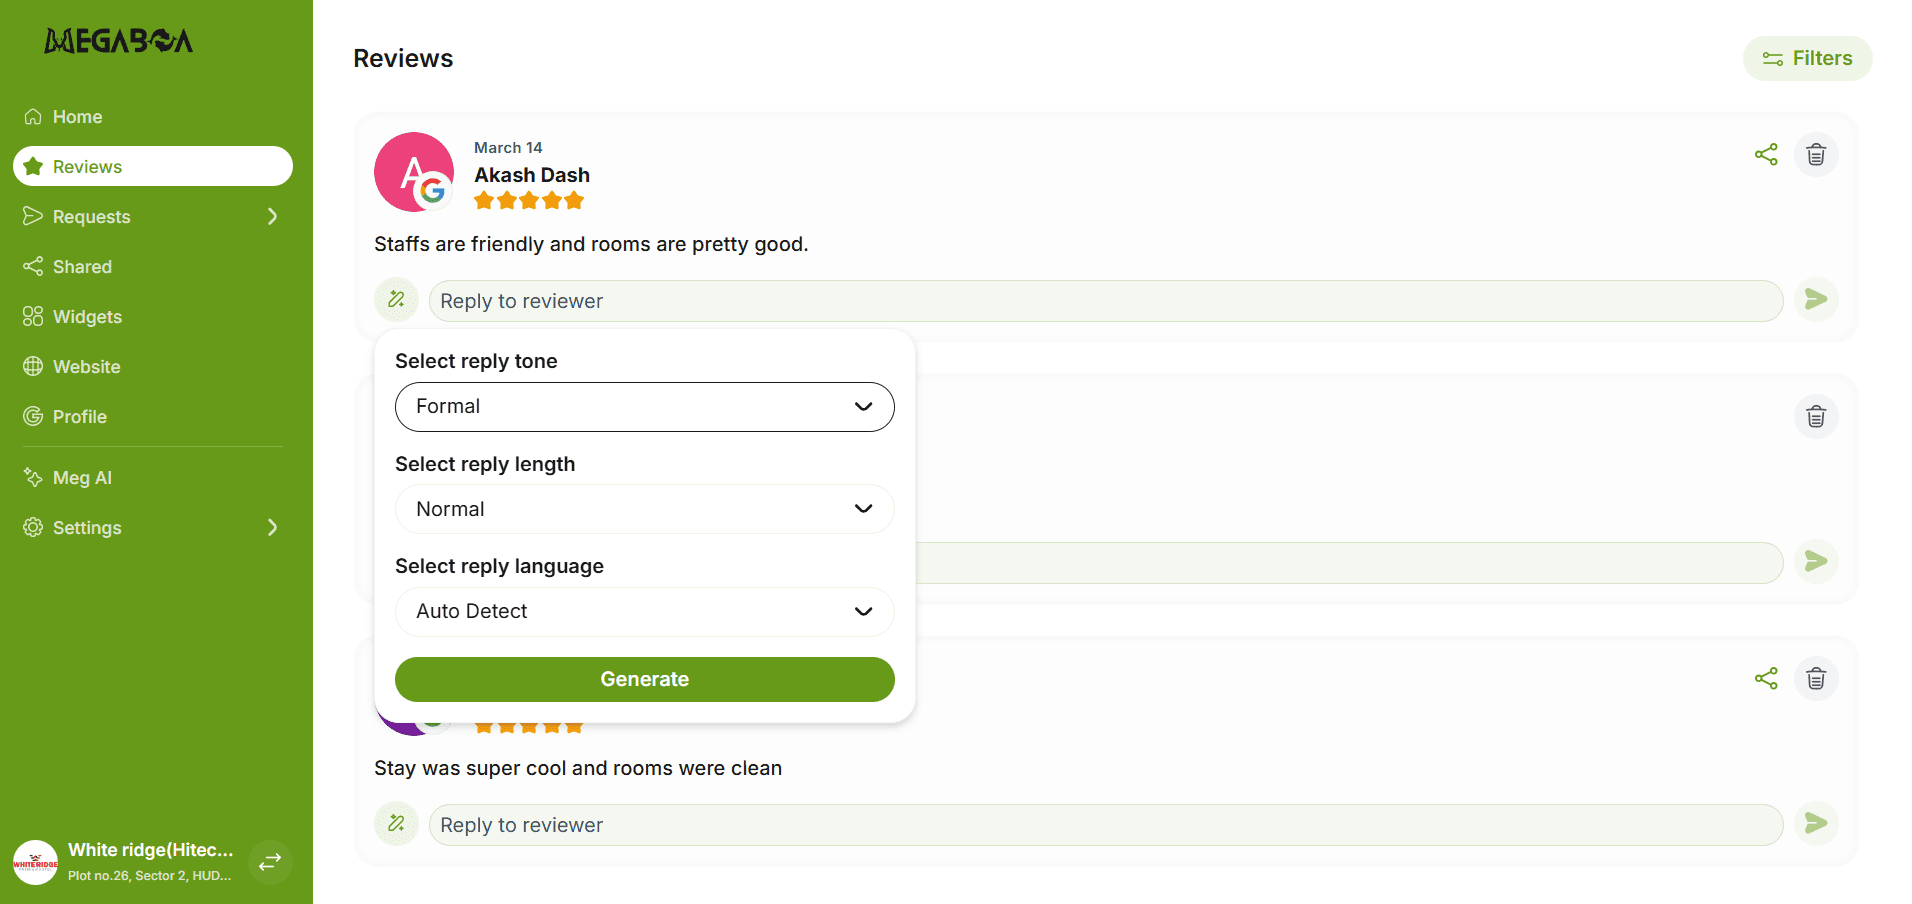Open the Widgets sidebar item

point(87,317)
